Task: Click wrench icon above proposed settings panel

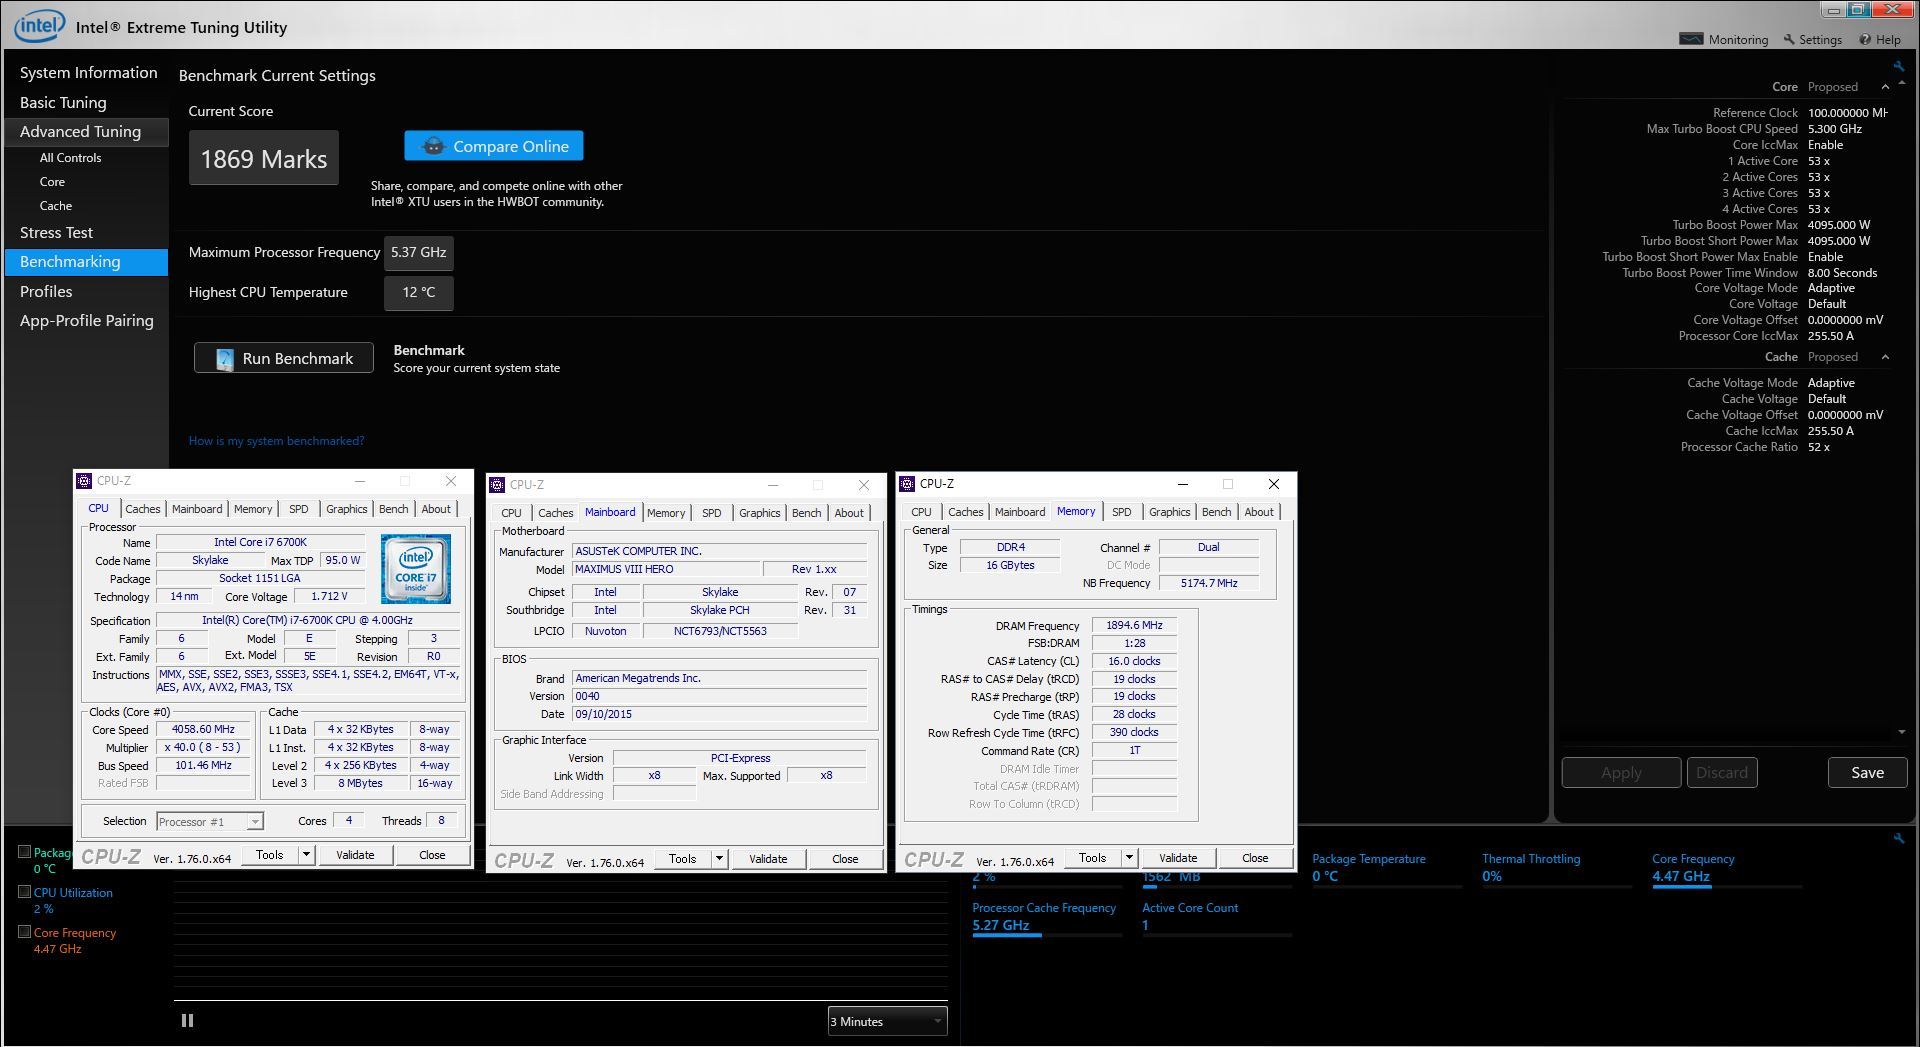Action: [1898, 66]
